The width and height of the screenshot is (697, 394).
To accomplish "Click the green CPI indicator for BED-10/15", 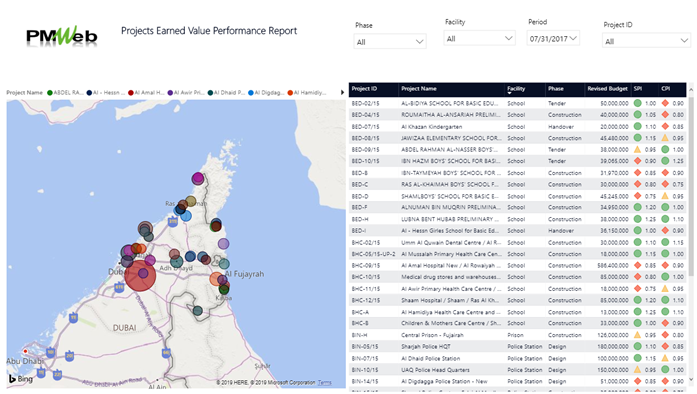I will [665, 161].
